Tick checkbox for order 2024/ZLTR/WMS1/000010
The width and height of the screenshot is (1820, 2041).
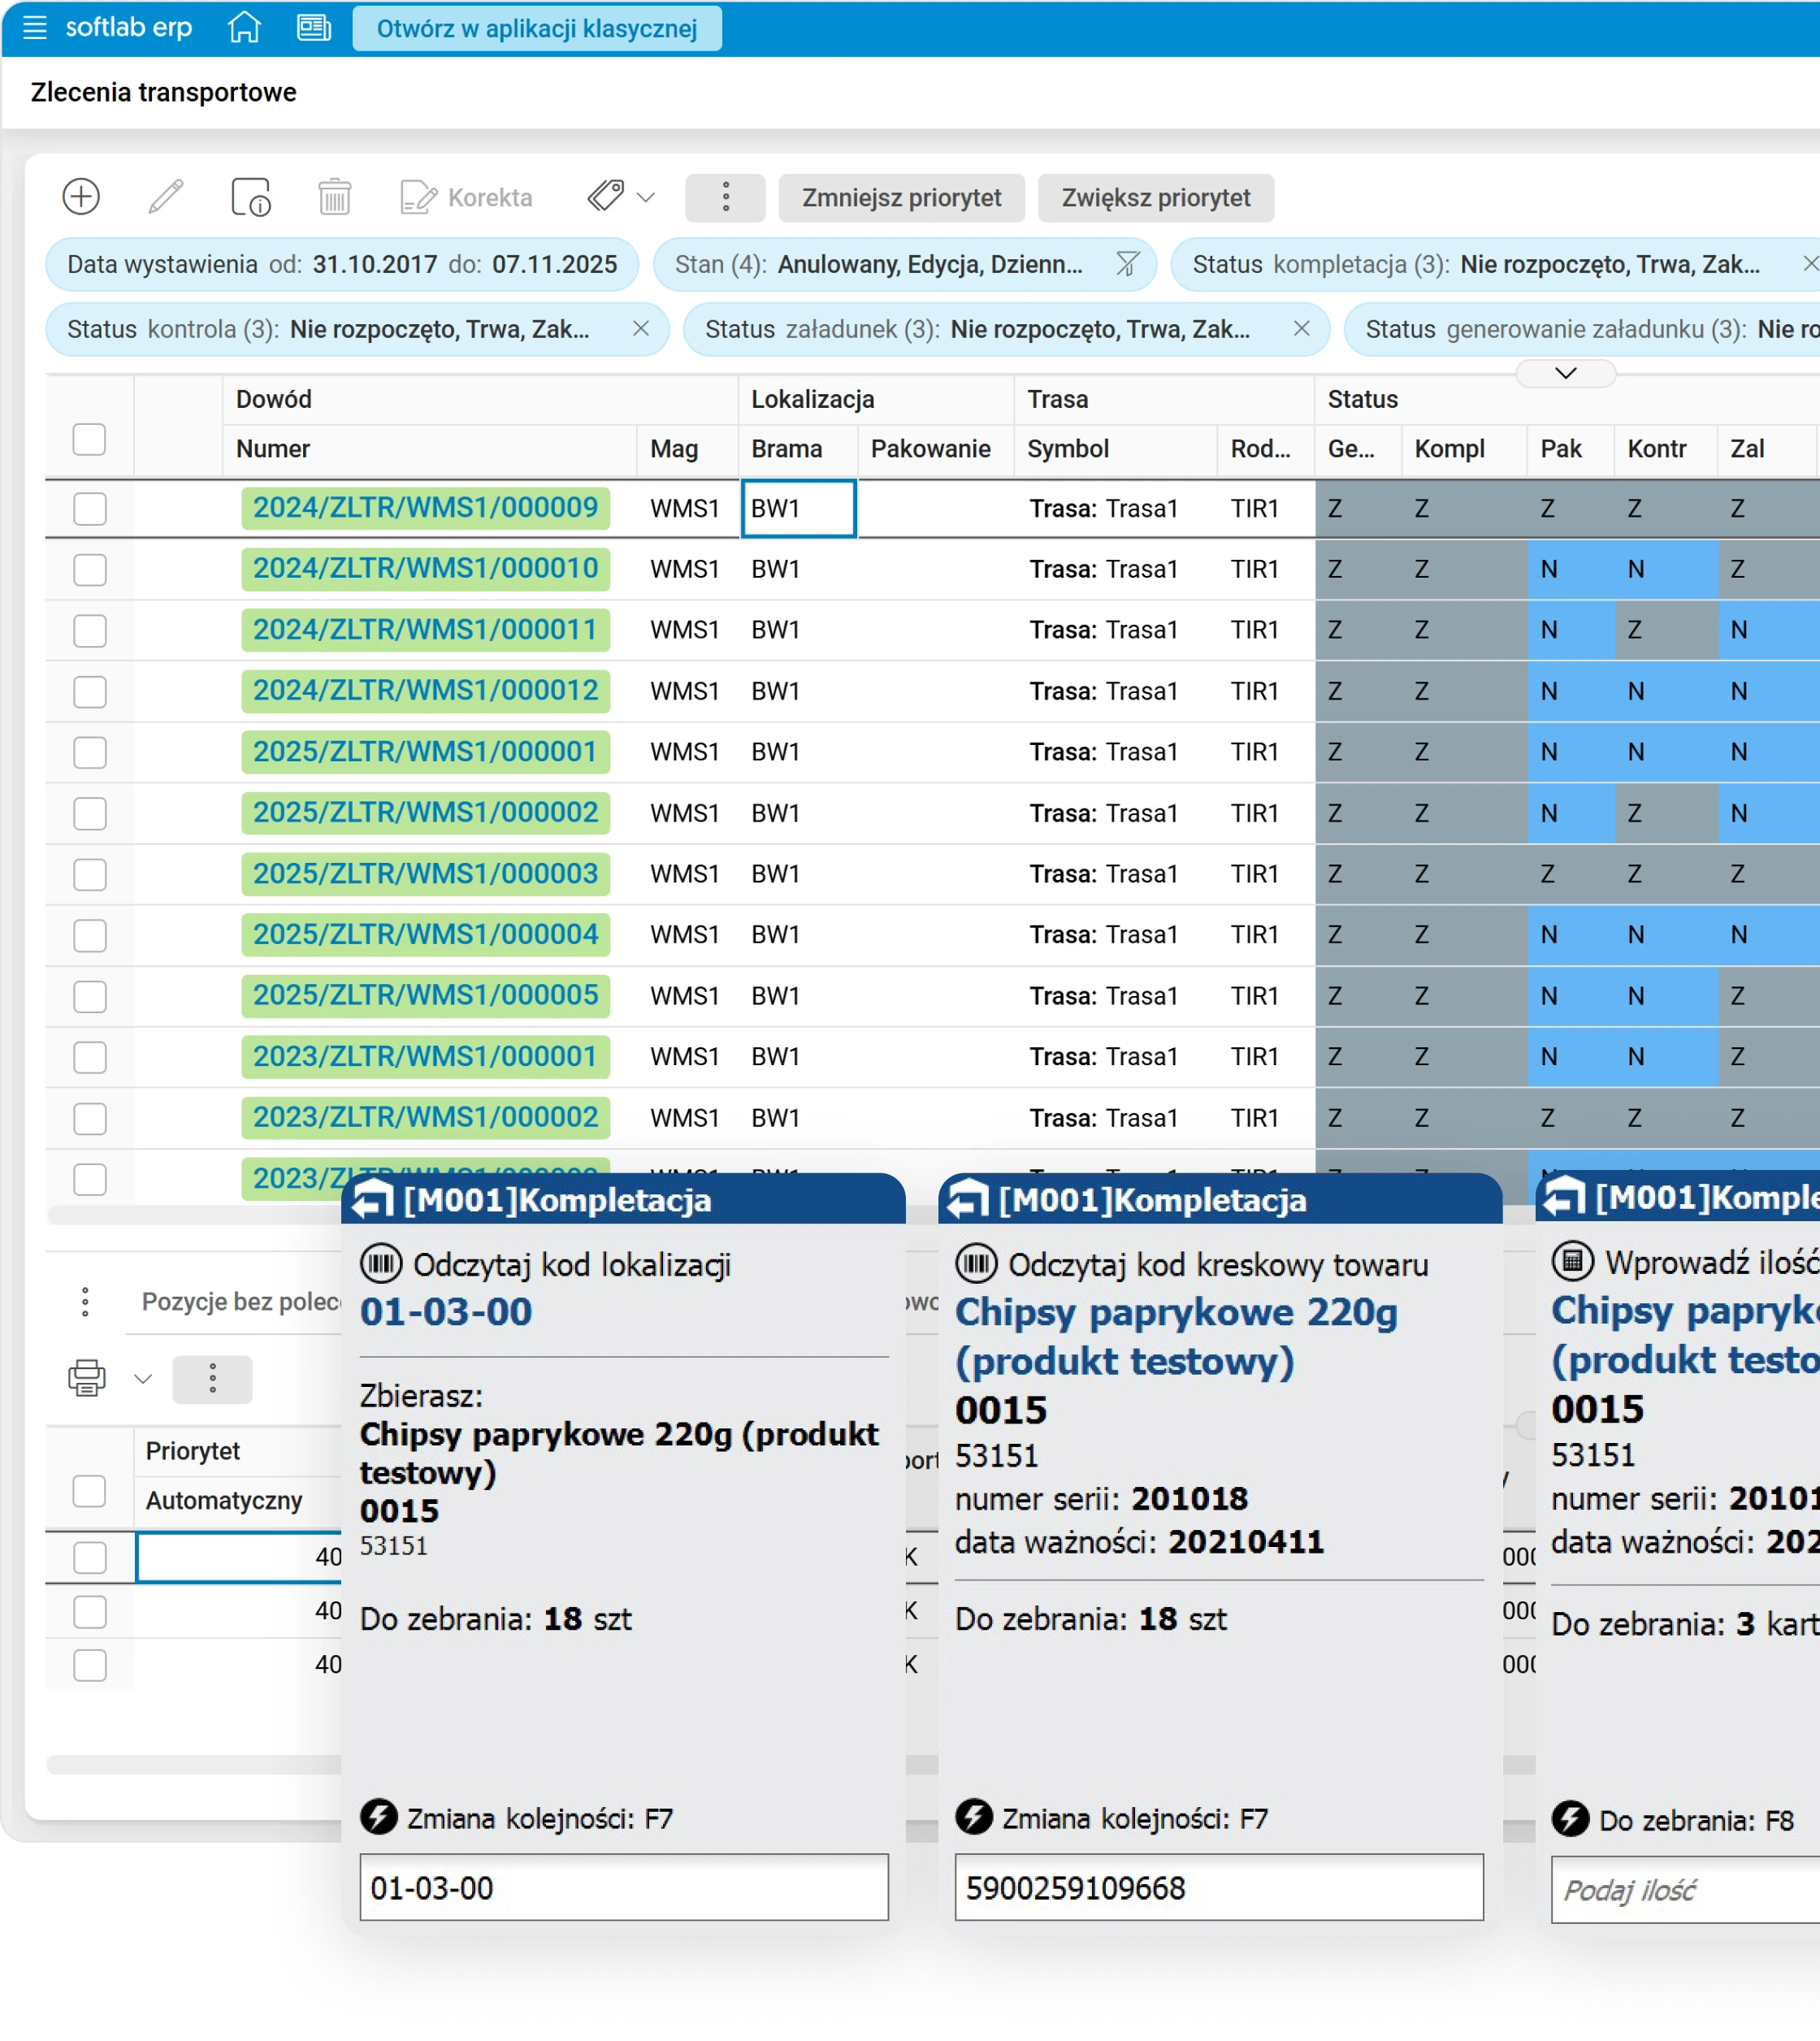pyautogui.click(x=90, y=570)
